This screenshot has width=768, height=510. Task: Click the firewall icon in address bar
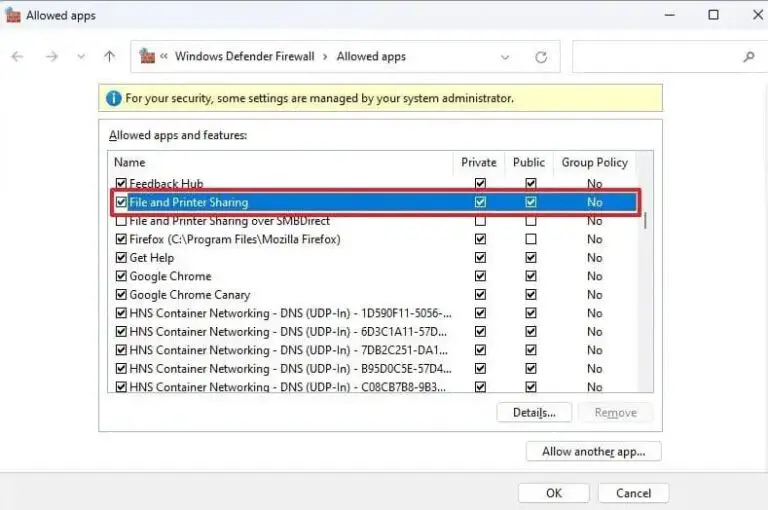coord(148,57)
